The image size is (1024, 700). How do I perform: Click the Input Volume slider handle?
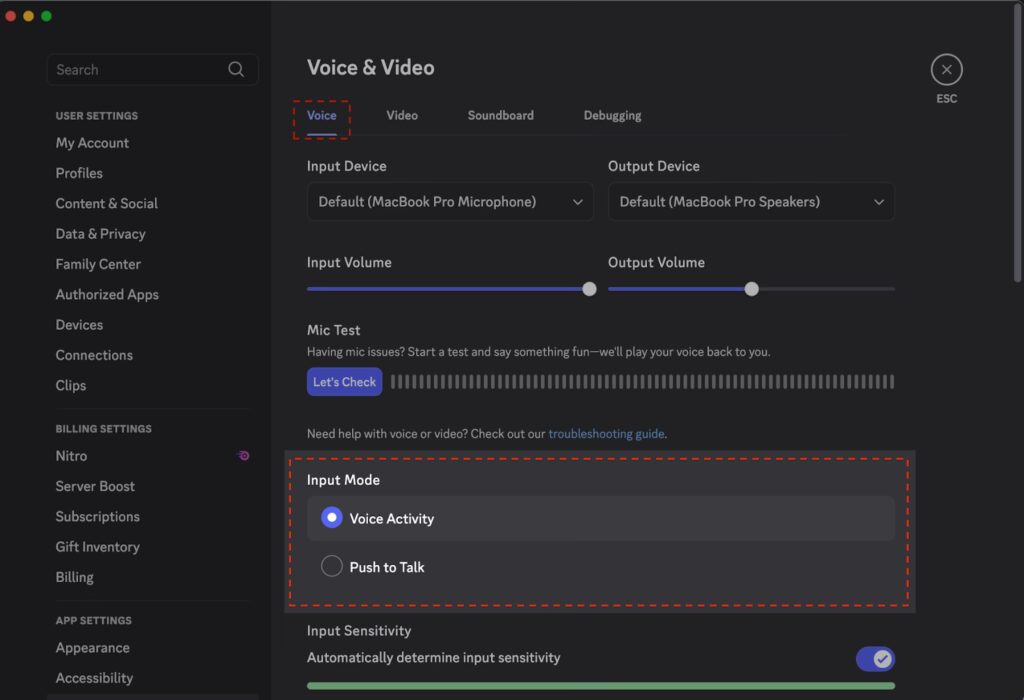tap(589, 289)
